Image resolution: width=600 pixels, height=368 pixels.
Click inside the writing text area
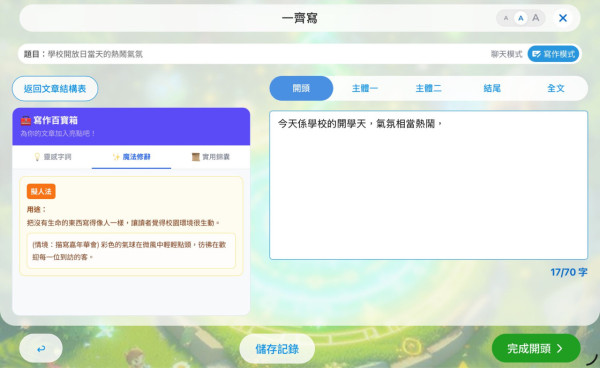tap(429, 185)
